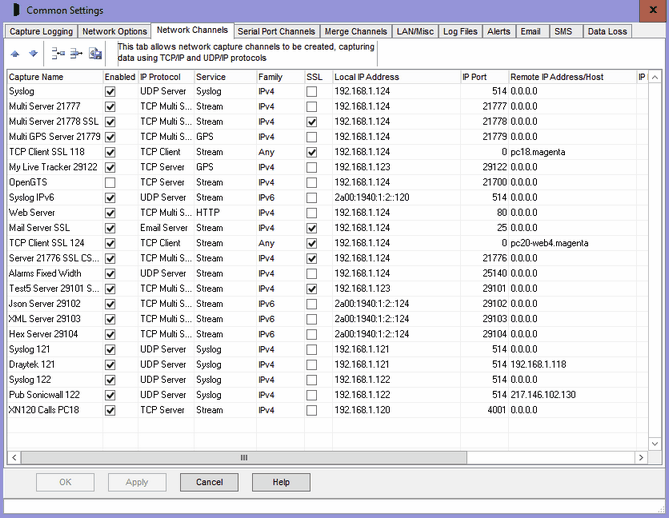Enable the OpenGTS channel checkbox

[x=111, y=182]
